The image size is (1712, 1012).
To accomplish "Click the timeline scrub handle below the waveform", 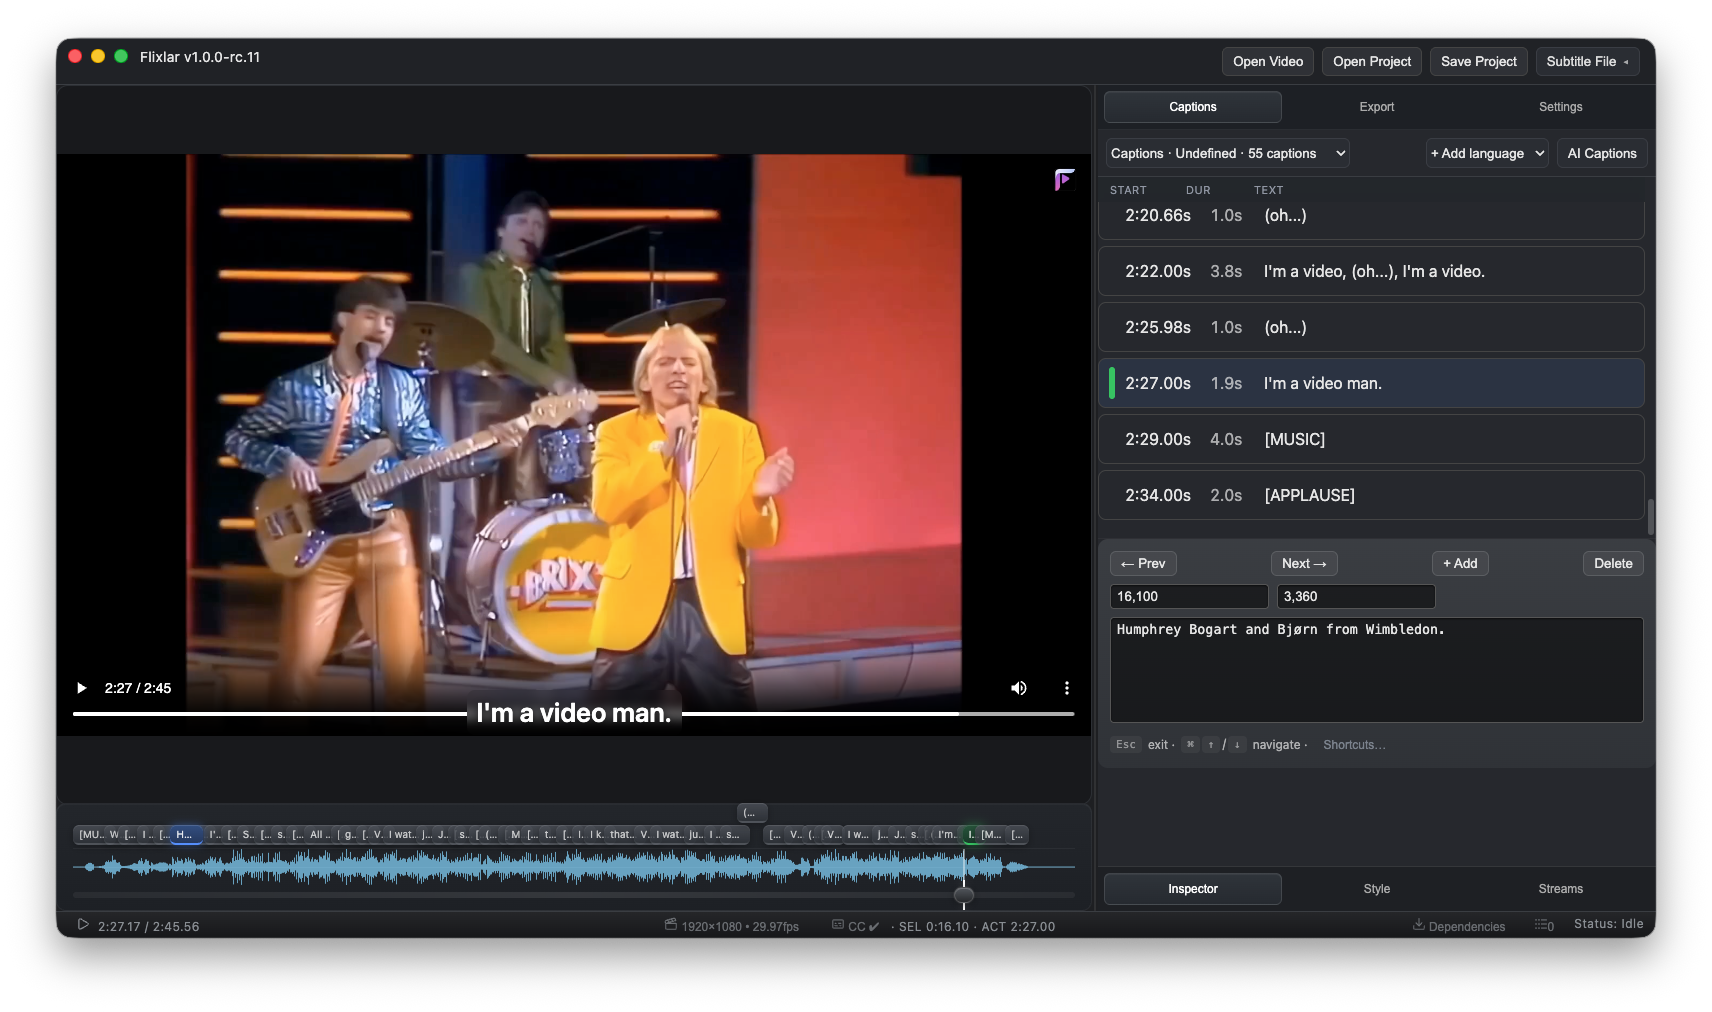I will tap(964, 895).
